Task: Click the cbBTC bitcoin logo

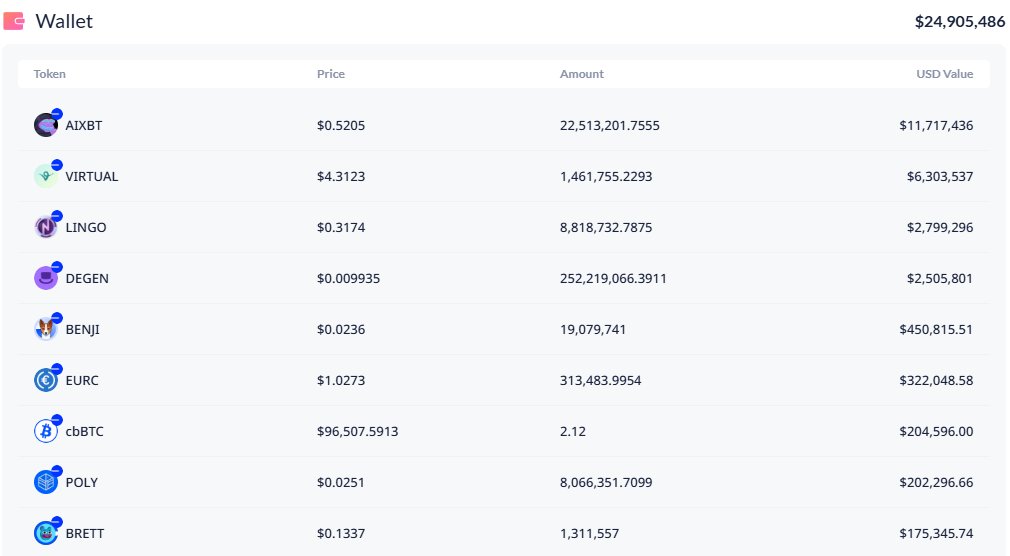Action: click(x=46, y=431)
